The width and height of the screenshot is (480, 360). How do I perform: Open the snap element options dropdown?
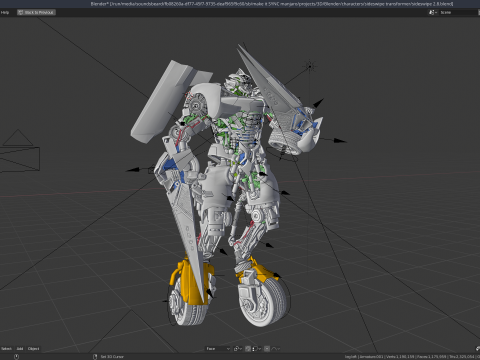tap(257, 349)
